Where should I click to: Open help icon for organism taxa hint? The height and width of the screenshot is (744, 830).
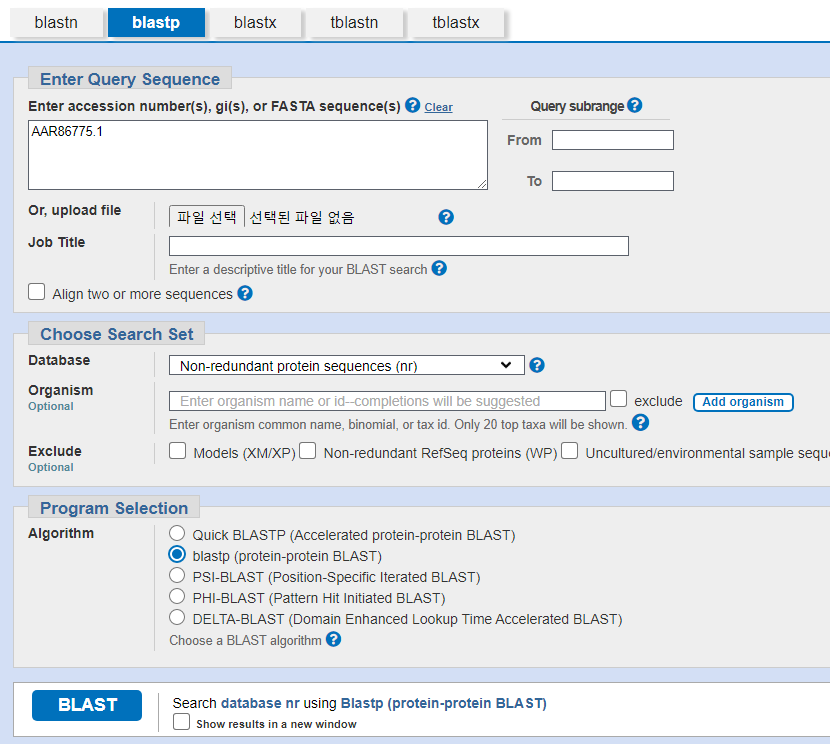click(x=640, y=423)
